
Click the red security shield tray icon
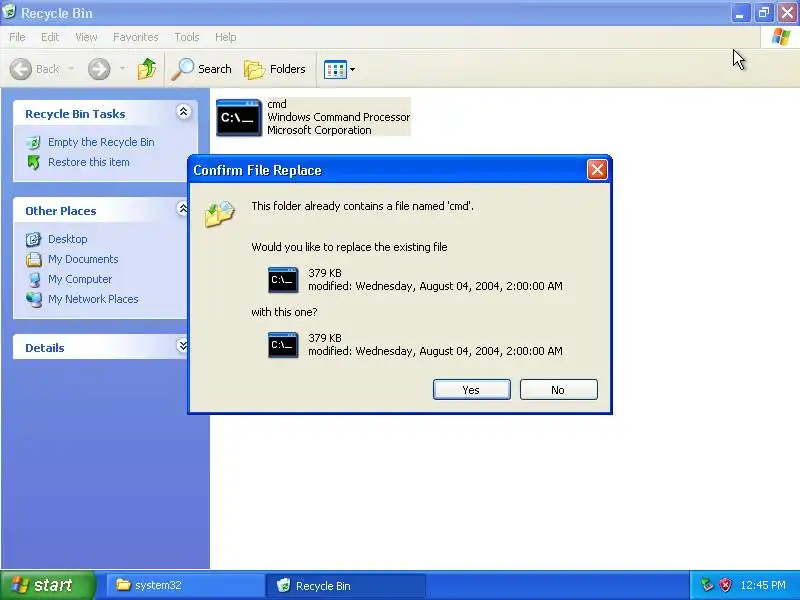725,585
